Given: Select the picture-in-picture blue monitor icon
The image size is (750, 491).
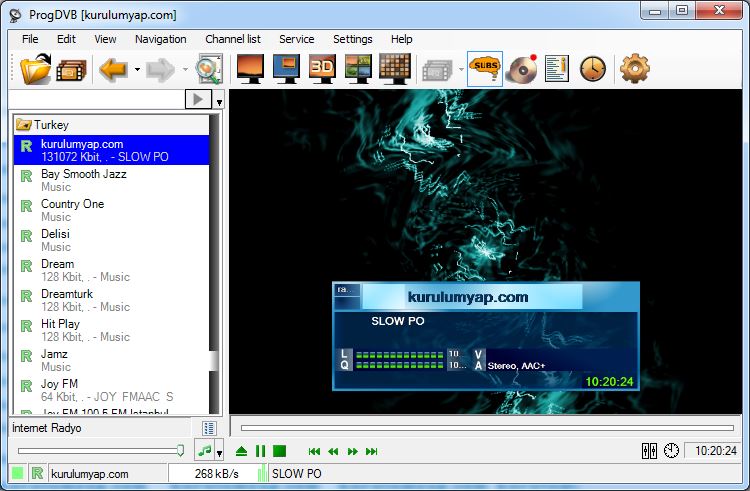Looking at the screenshot, I should 287,69.
